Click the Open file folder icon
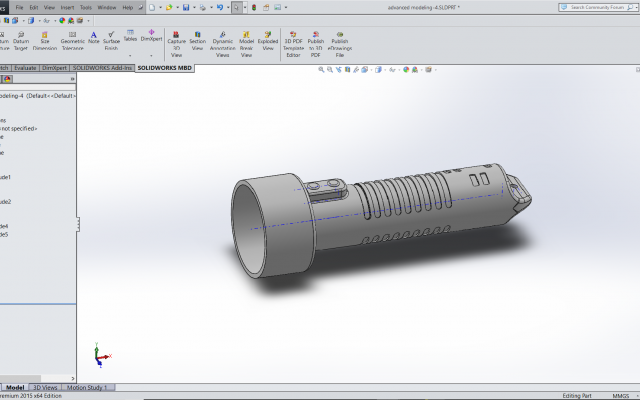 click(x=169, y=7)
